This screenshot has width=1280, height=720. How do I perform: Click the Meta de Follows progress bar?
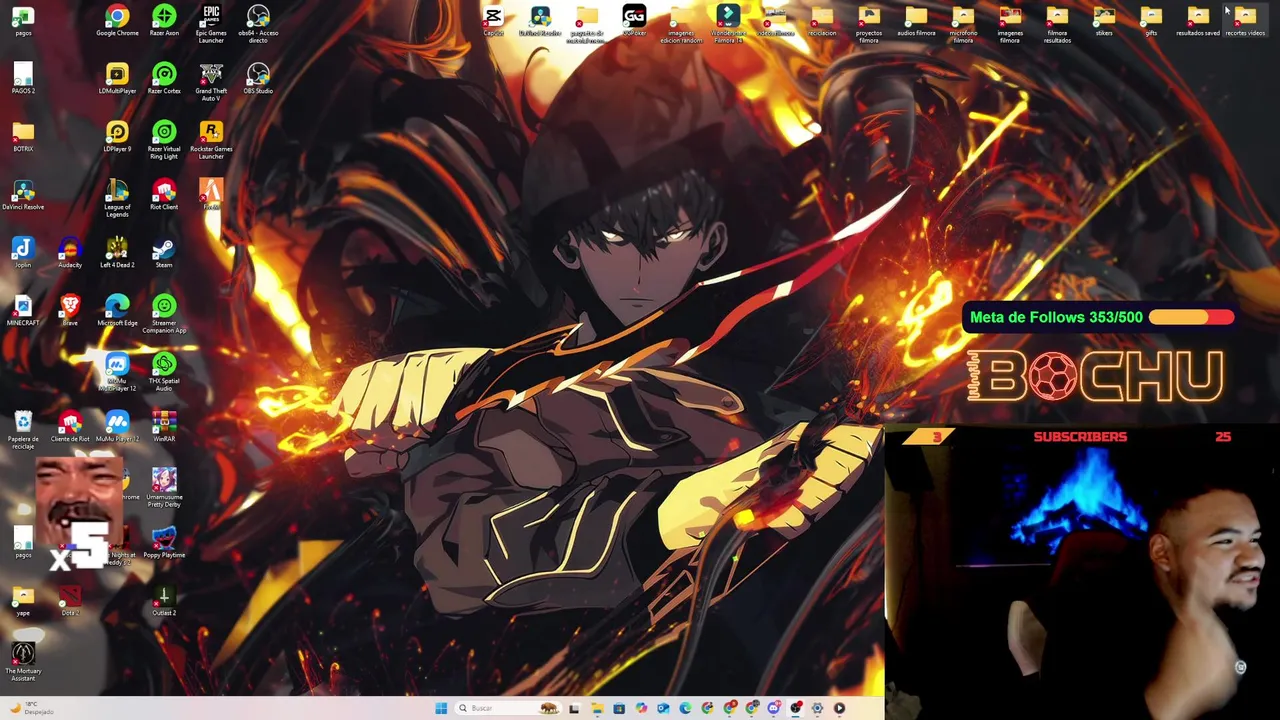click(1191, 317)
